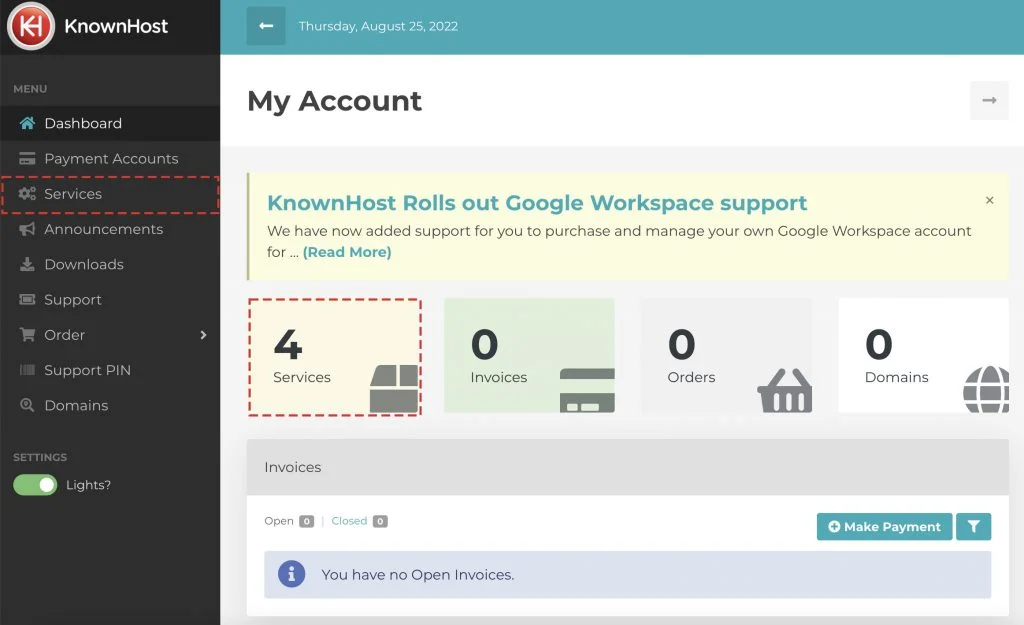Select the Open invoices tab
This screenshot has width=1024, height=625.
coord(279,521)
